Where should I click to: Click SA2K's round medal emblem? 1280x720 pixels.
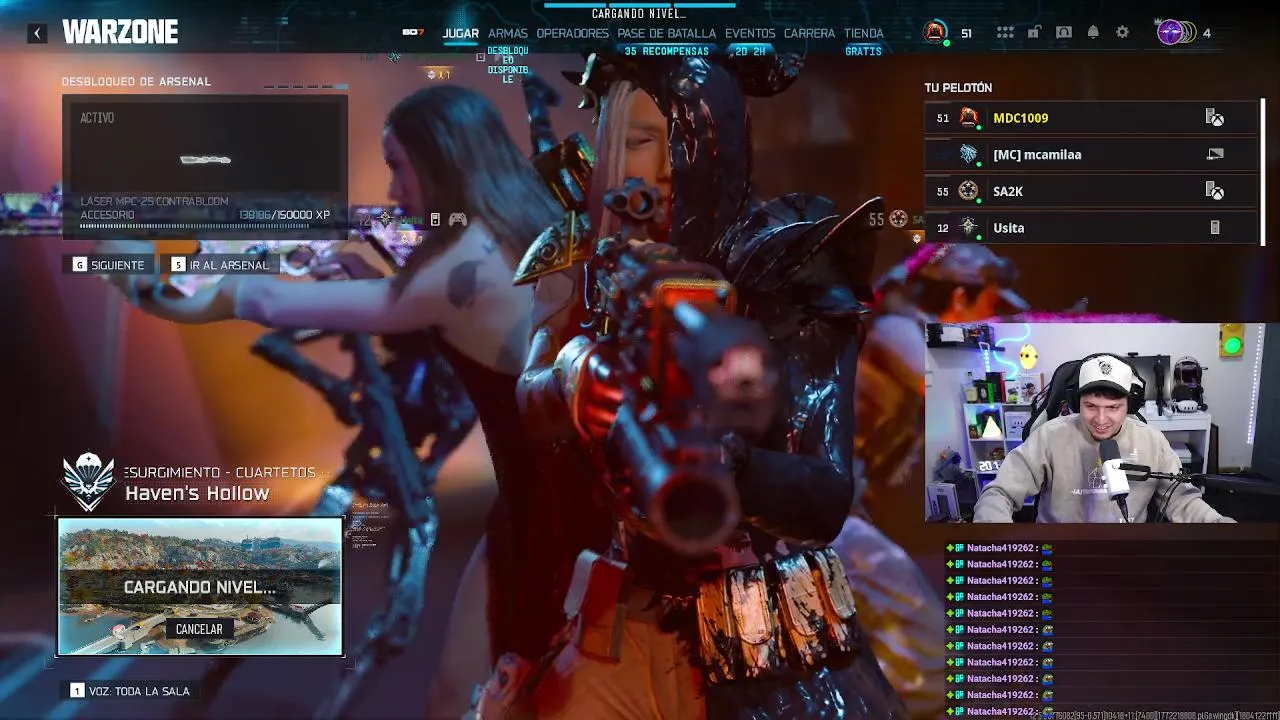[968, 191]
